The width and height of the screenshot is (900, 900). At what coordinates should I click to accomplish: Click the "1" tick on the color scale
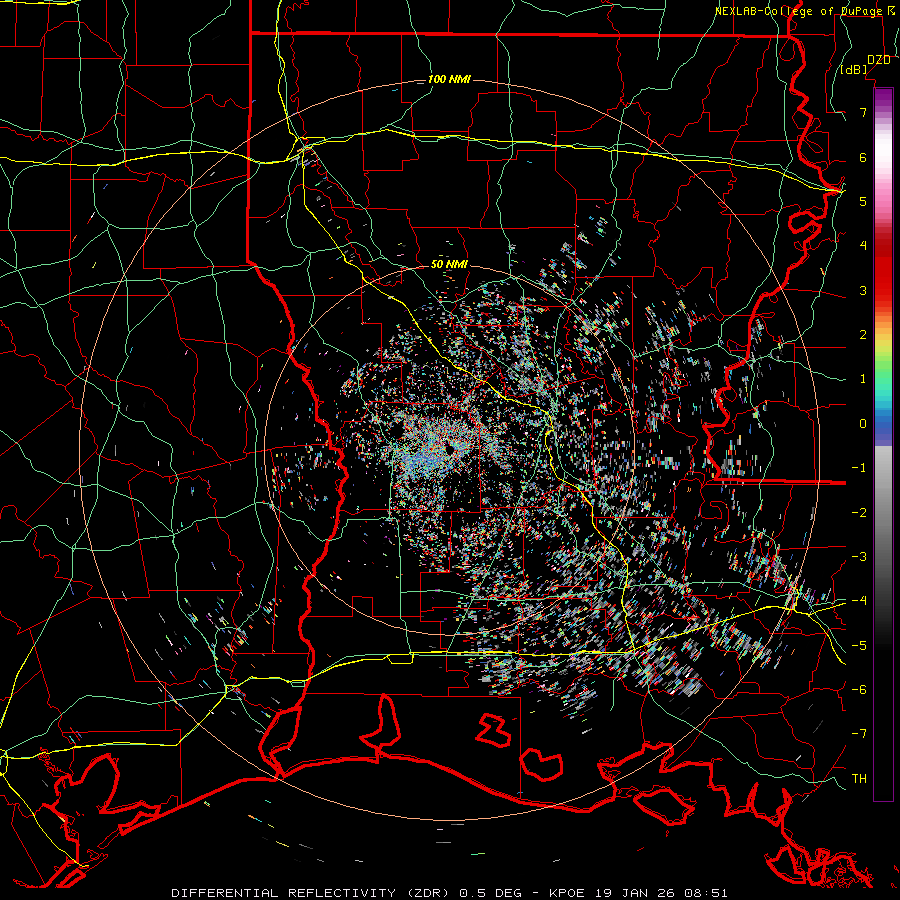tap(863, 379)
